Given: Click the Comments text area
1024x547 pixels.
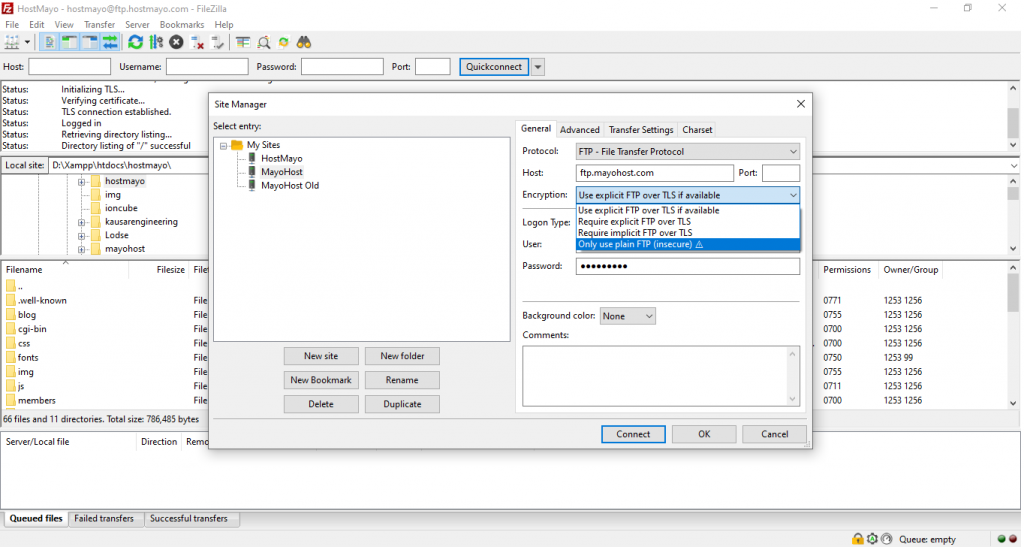Looking at the screenshot, I should point(661,376).
